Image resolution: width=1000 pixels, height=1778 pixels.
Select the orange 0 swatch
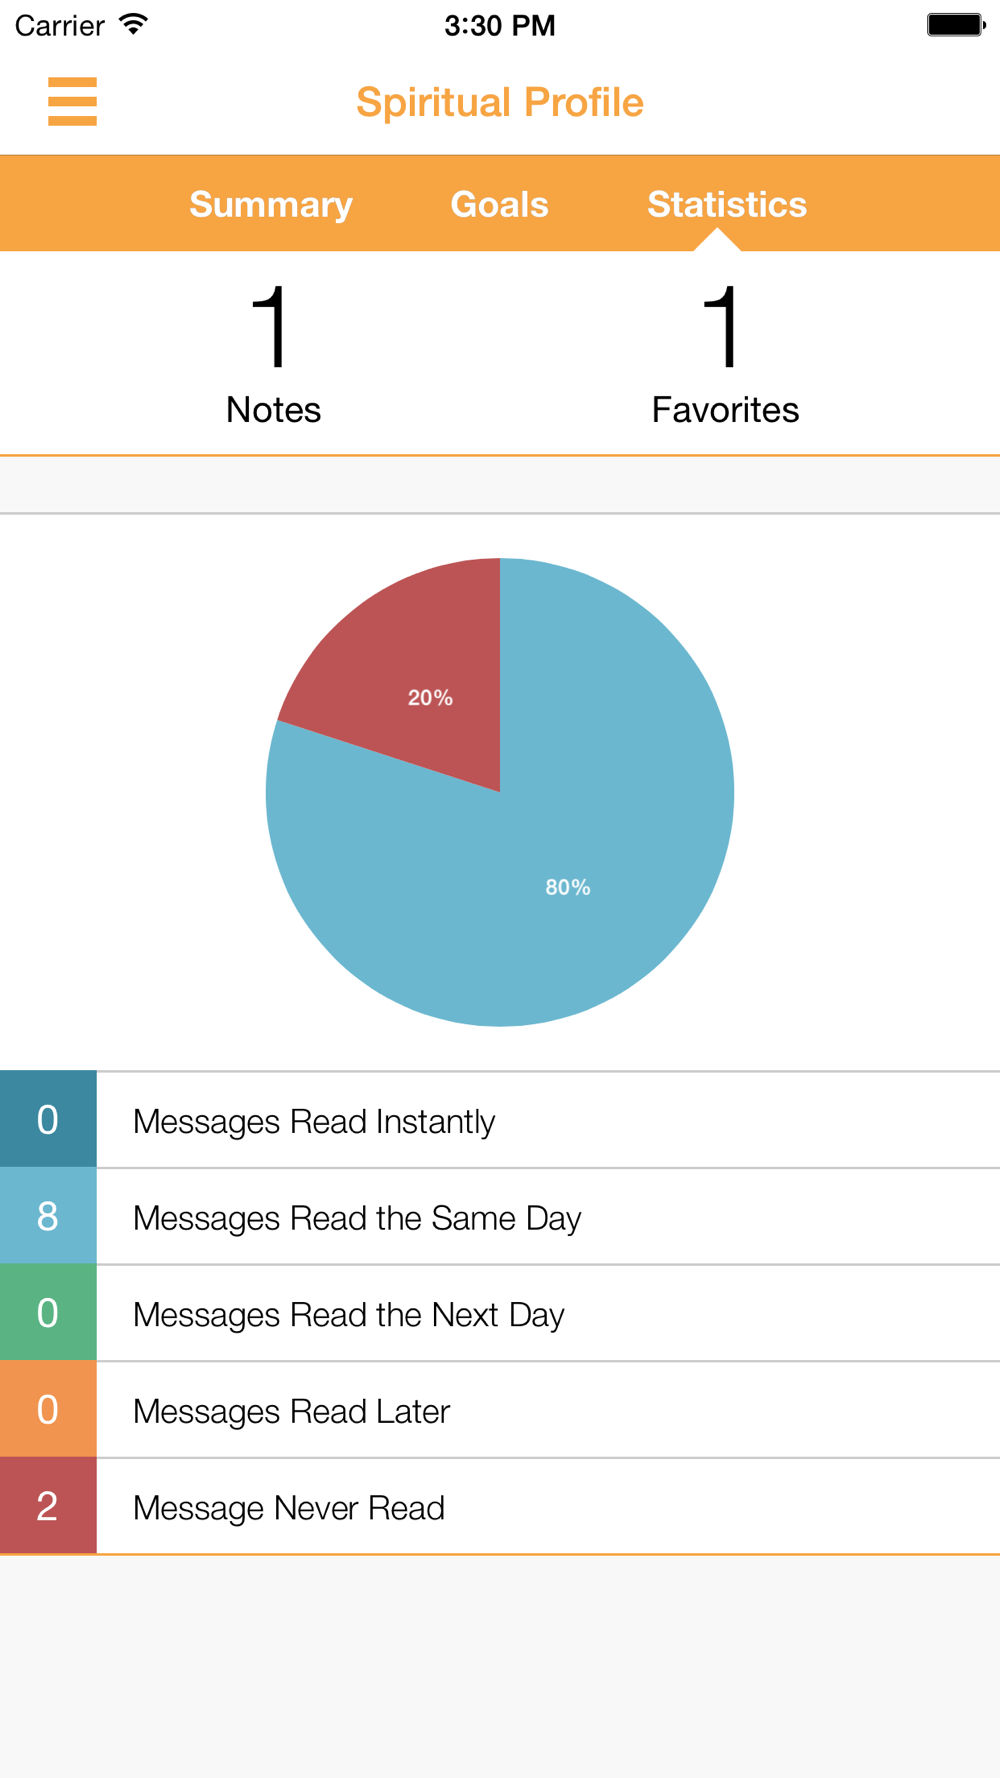tap(48, 1409)
